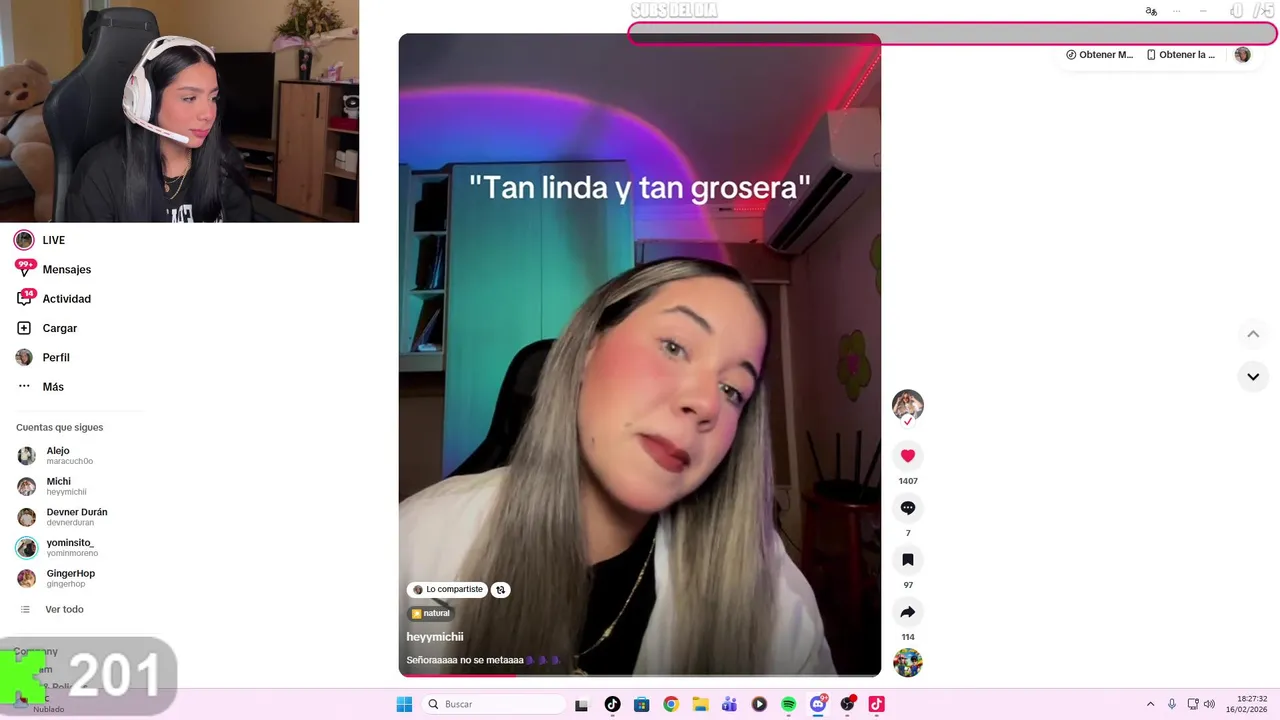Image resolution: width=1280 pixels, height=720 pixels.
Task: Seek on the video progress bar
Action: 640,675
